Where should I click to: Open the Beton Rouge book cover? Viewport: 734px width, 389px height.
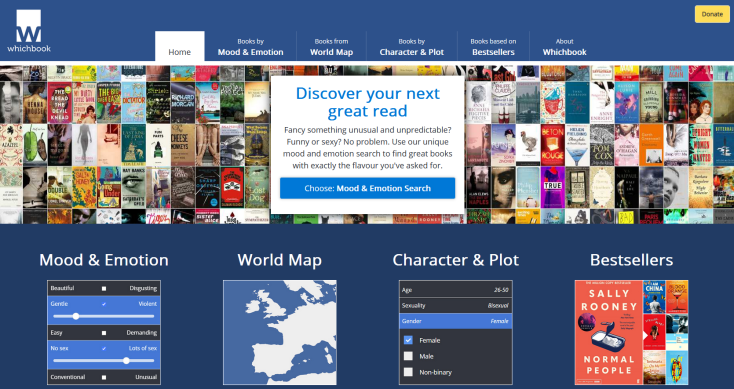(552, 145)
